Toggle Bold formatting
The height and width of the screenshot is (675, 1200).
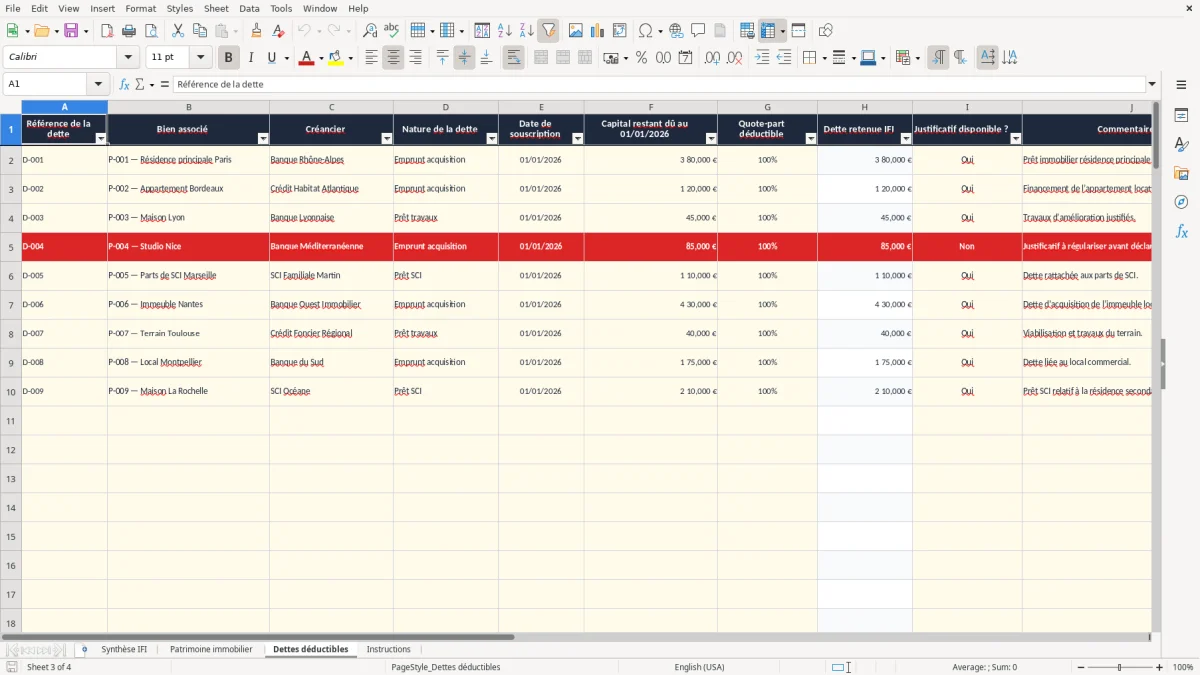(x=229, y=58)
